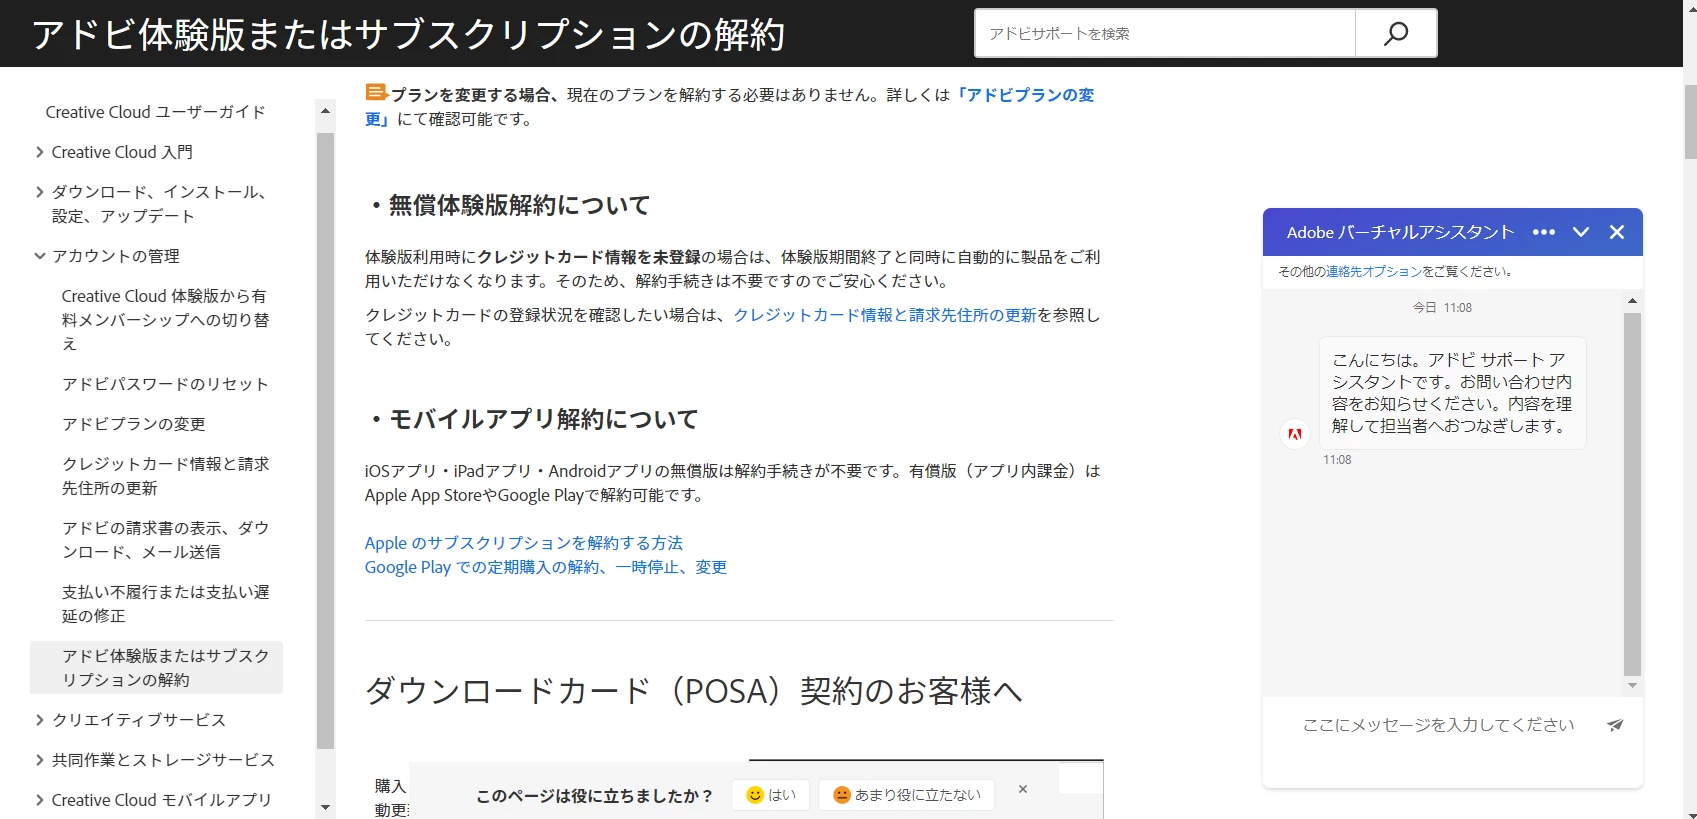Viewport: 1697px width, 819px height.
Task: Click the assistant greeting message bubble
Action: [x=1452, y=393]
